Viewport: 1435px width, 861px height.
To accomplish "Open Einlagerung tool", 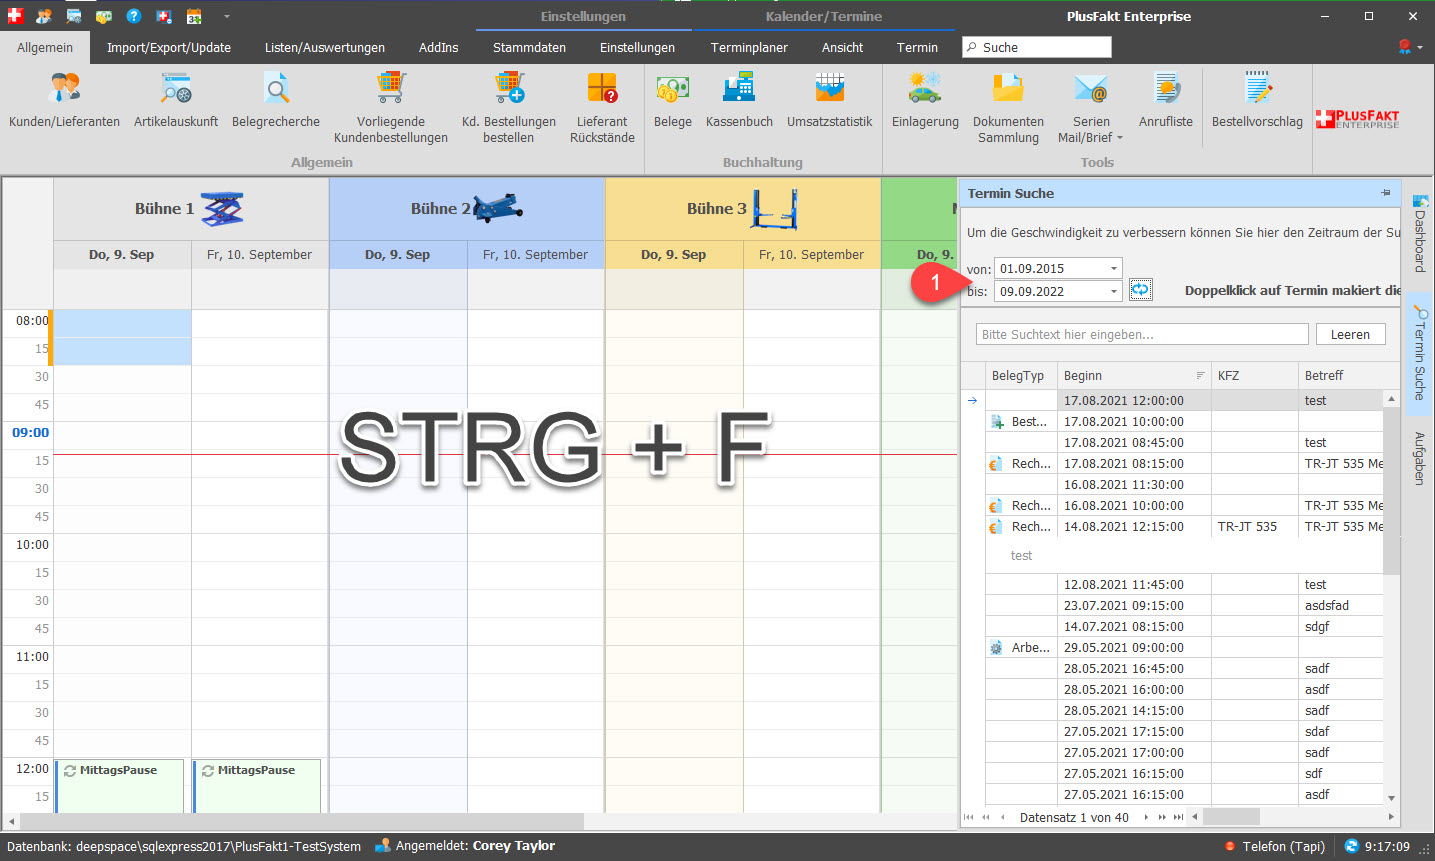I will pos(925,101).
